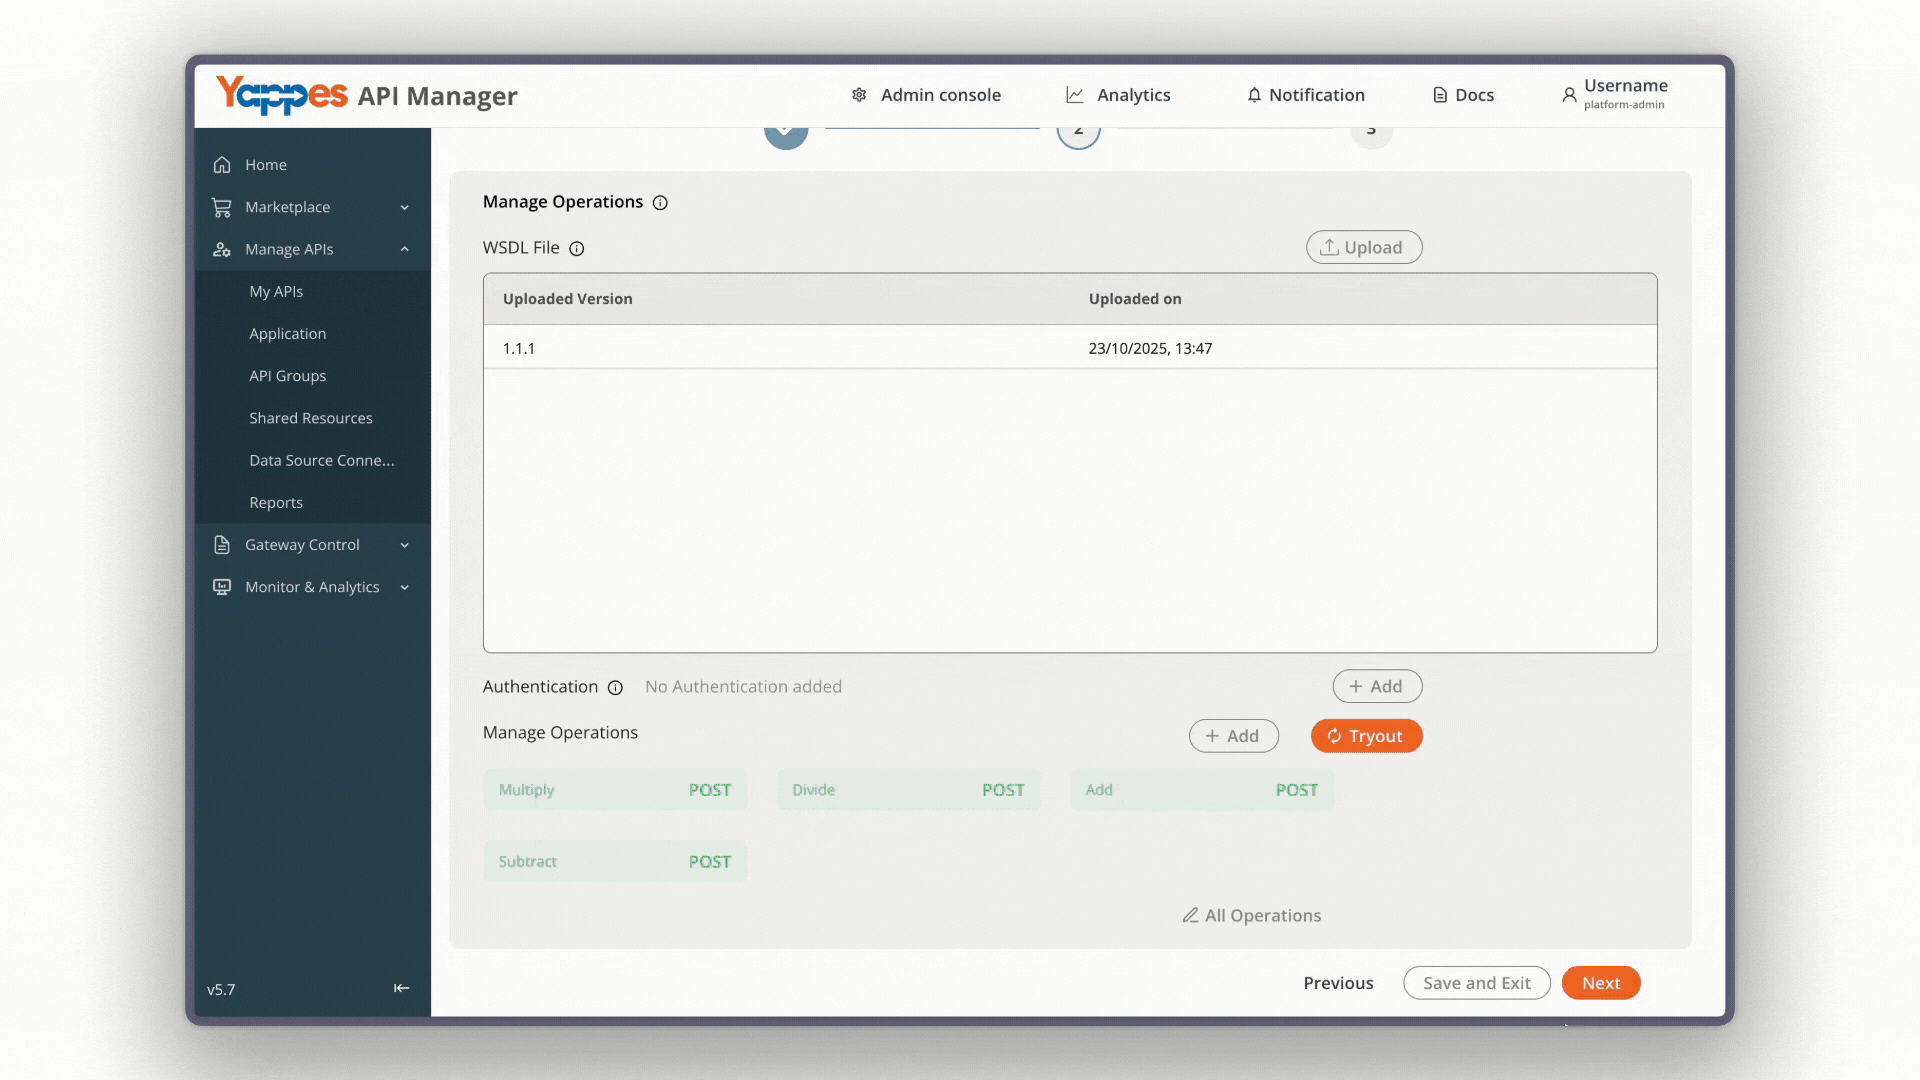
Task: Click the Notification bell icon
Action: (1254, 95)
